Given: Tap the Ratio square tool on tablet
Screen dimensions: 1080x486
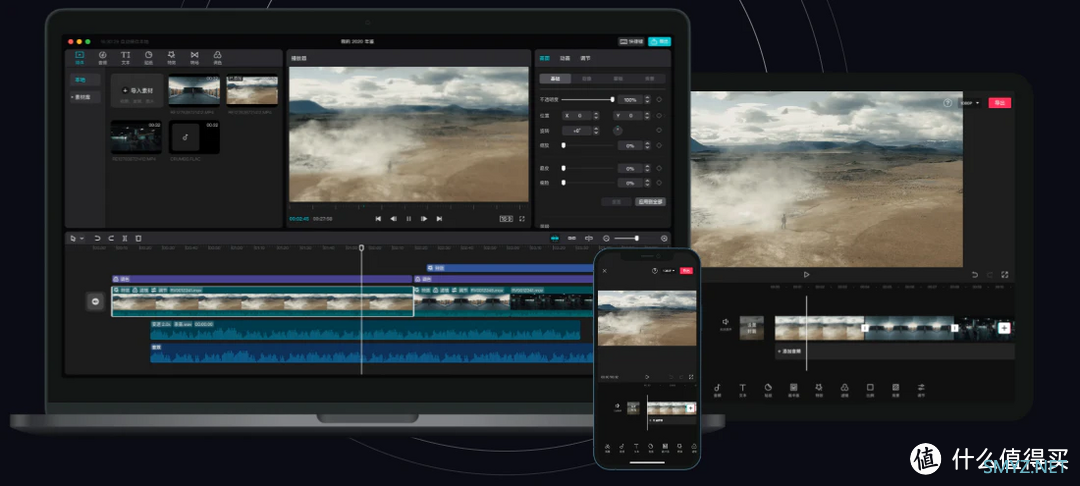Looking at the screenshot, I should pyautogui.click(x=870, y=389).
